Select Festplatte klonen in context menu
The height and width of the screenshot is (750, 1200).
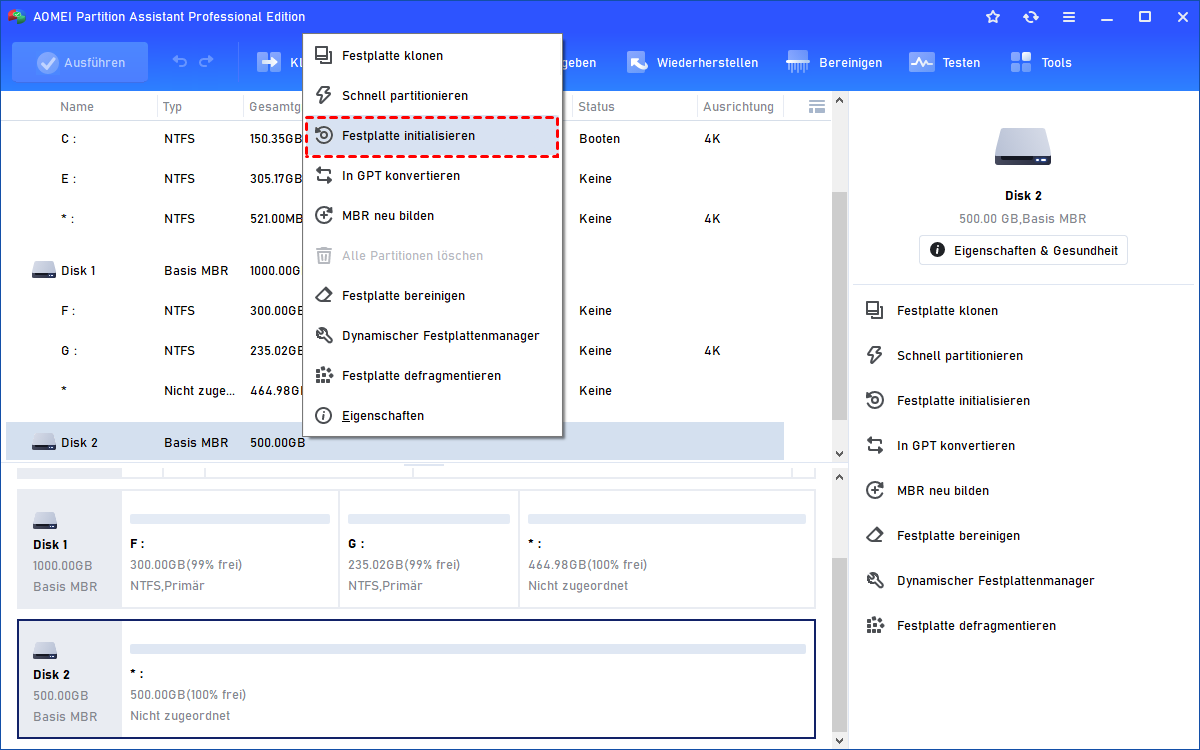[x=432, y=56]
